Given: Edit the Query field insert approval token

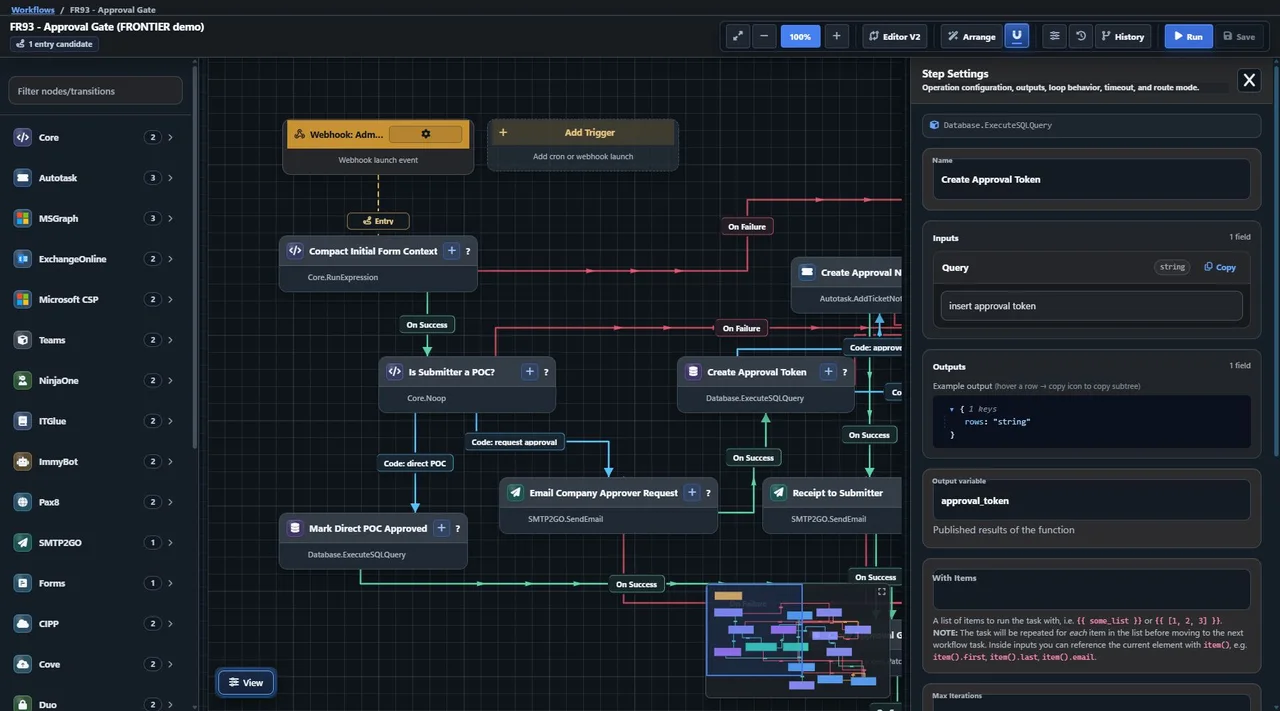Looking at the screenshot, I should (x=1091, y=306).
